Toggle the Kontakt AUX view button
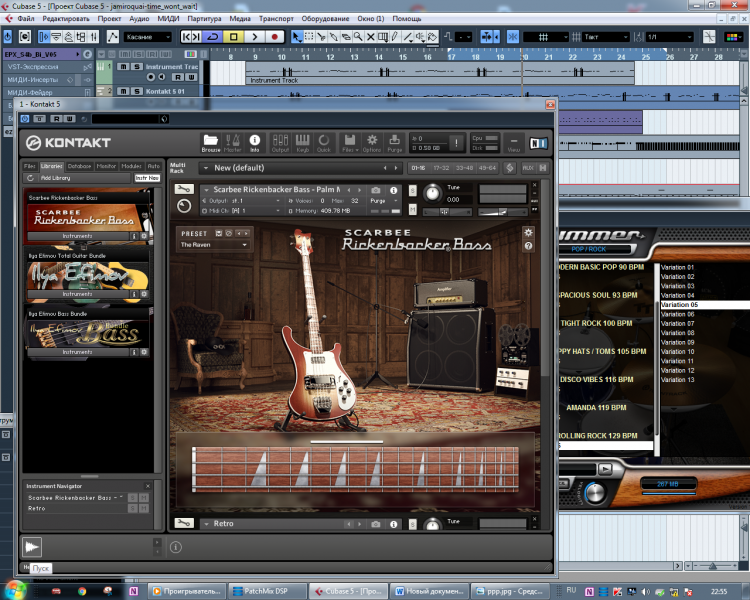Viewport: 750px width, 600px height. 528,168
